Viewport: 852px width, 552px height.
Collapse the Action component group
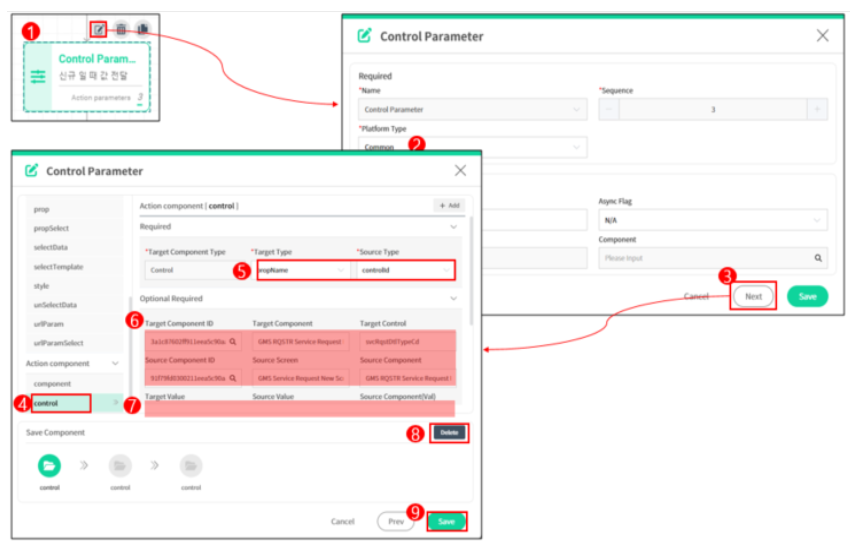click(115, 363)
